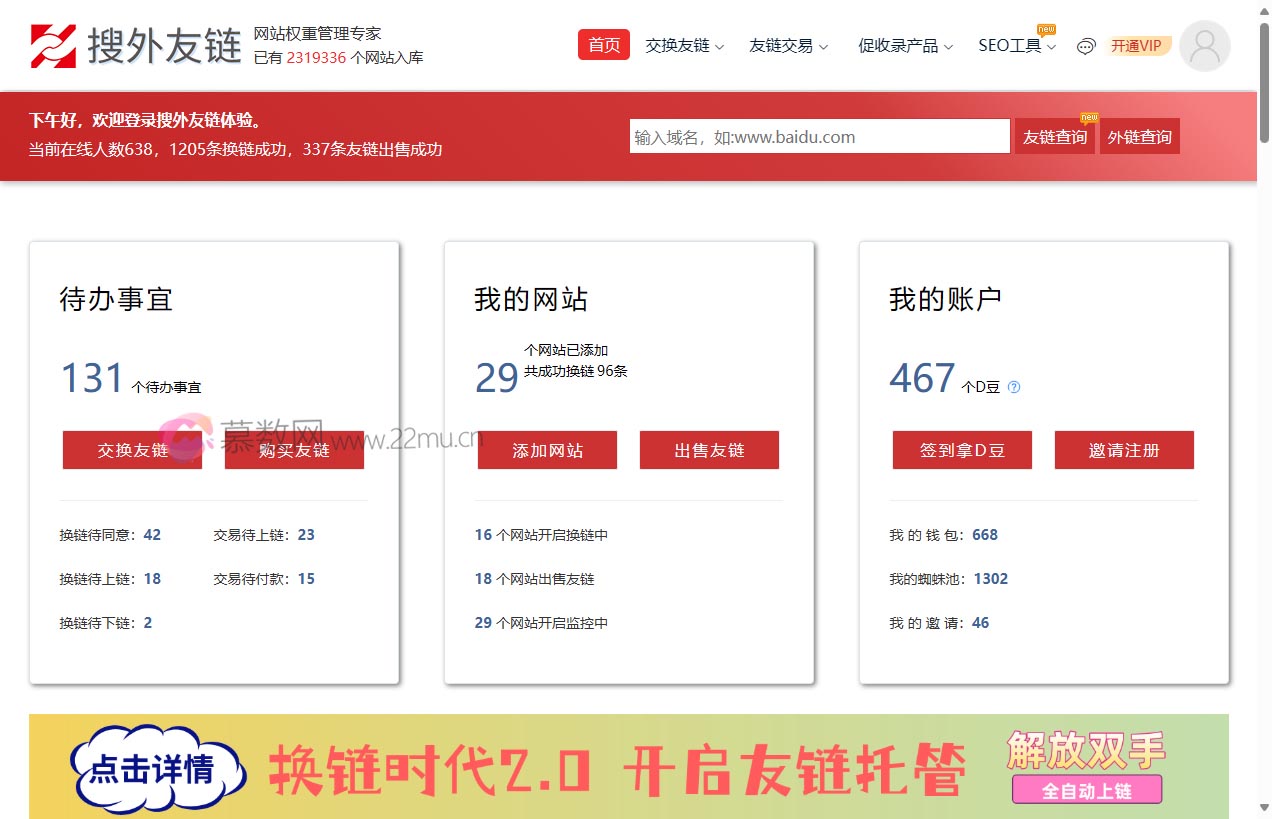Viewport: 1272px width, 819px height.
Task: Click the 全自动上链 banner badge
Action: point(1086,790)
